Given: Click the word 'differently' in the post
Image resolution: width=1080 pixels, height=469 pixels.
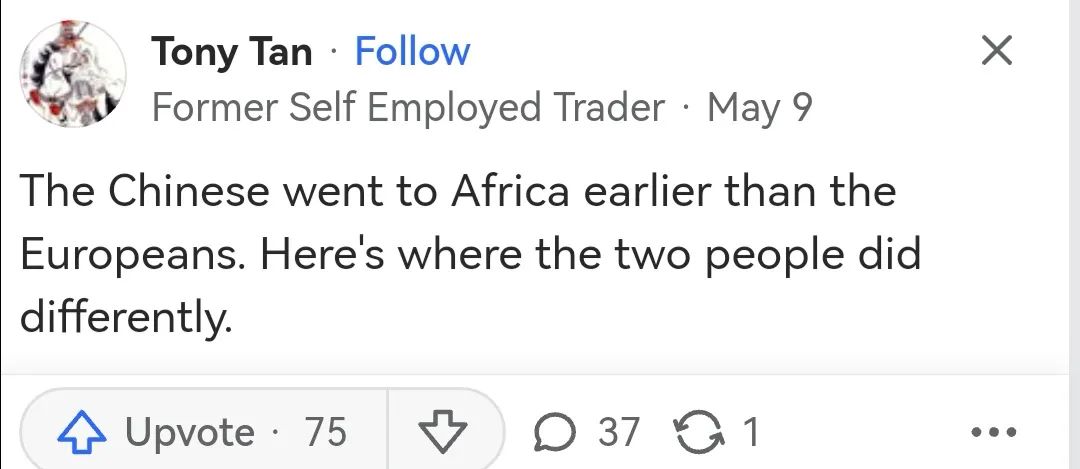Looking at the screenshot, I should click(x=125, y=318).
